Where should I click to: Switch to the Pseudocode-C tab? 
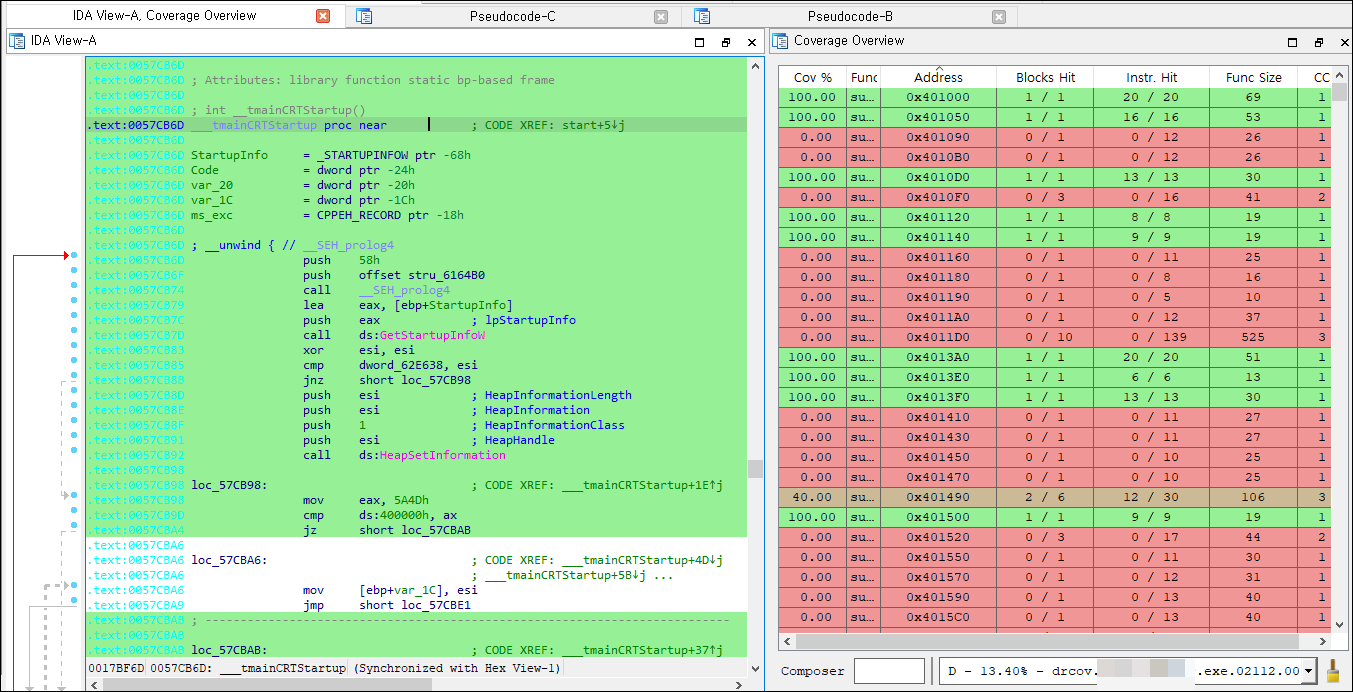[512, 16]
